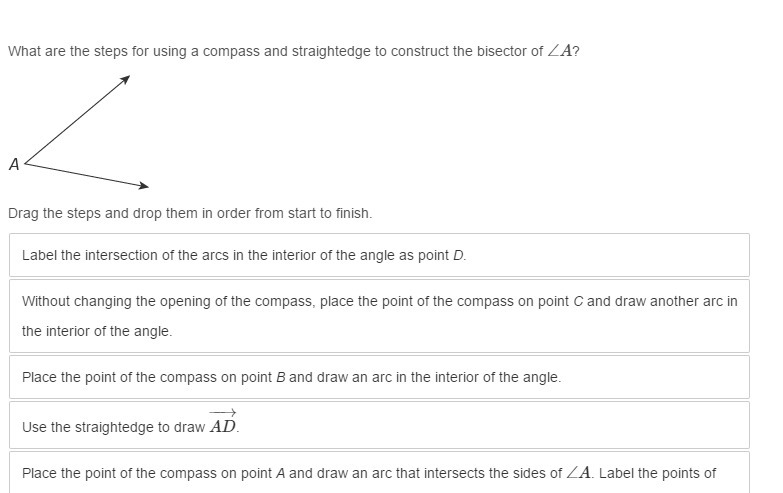The image size is (783, 493).
Task: Select the 'Label the intersection of the arcs' step
Action: pyautogui.click(x=379, y=255)
